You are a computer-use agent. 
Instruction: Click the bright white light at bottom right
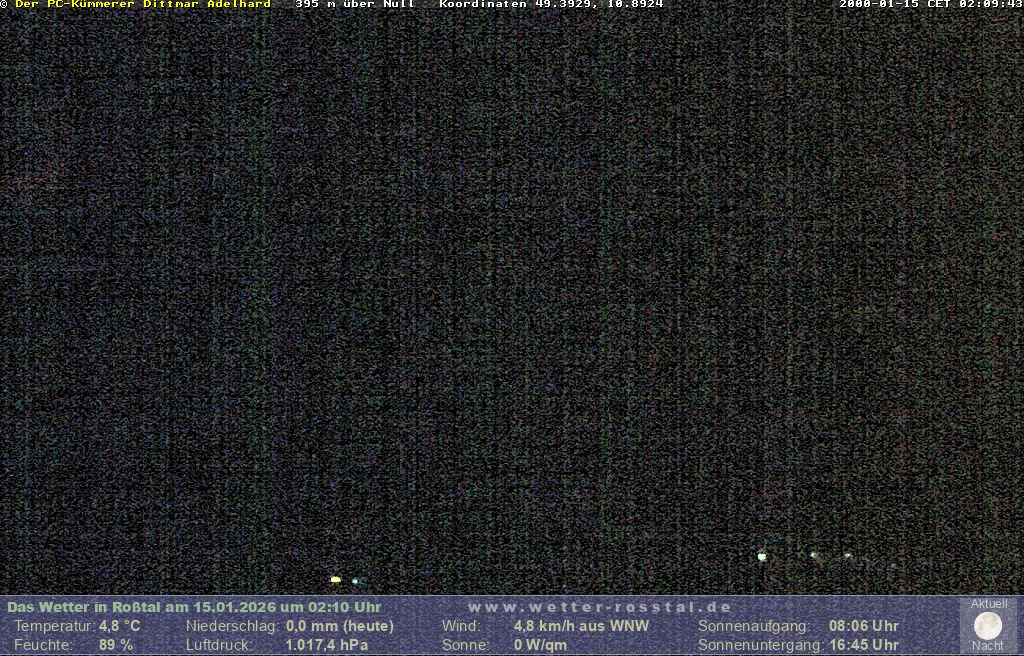[x=762, y=556]
